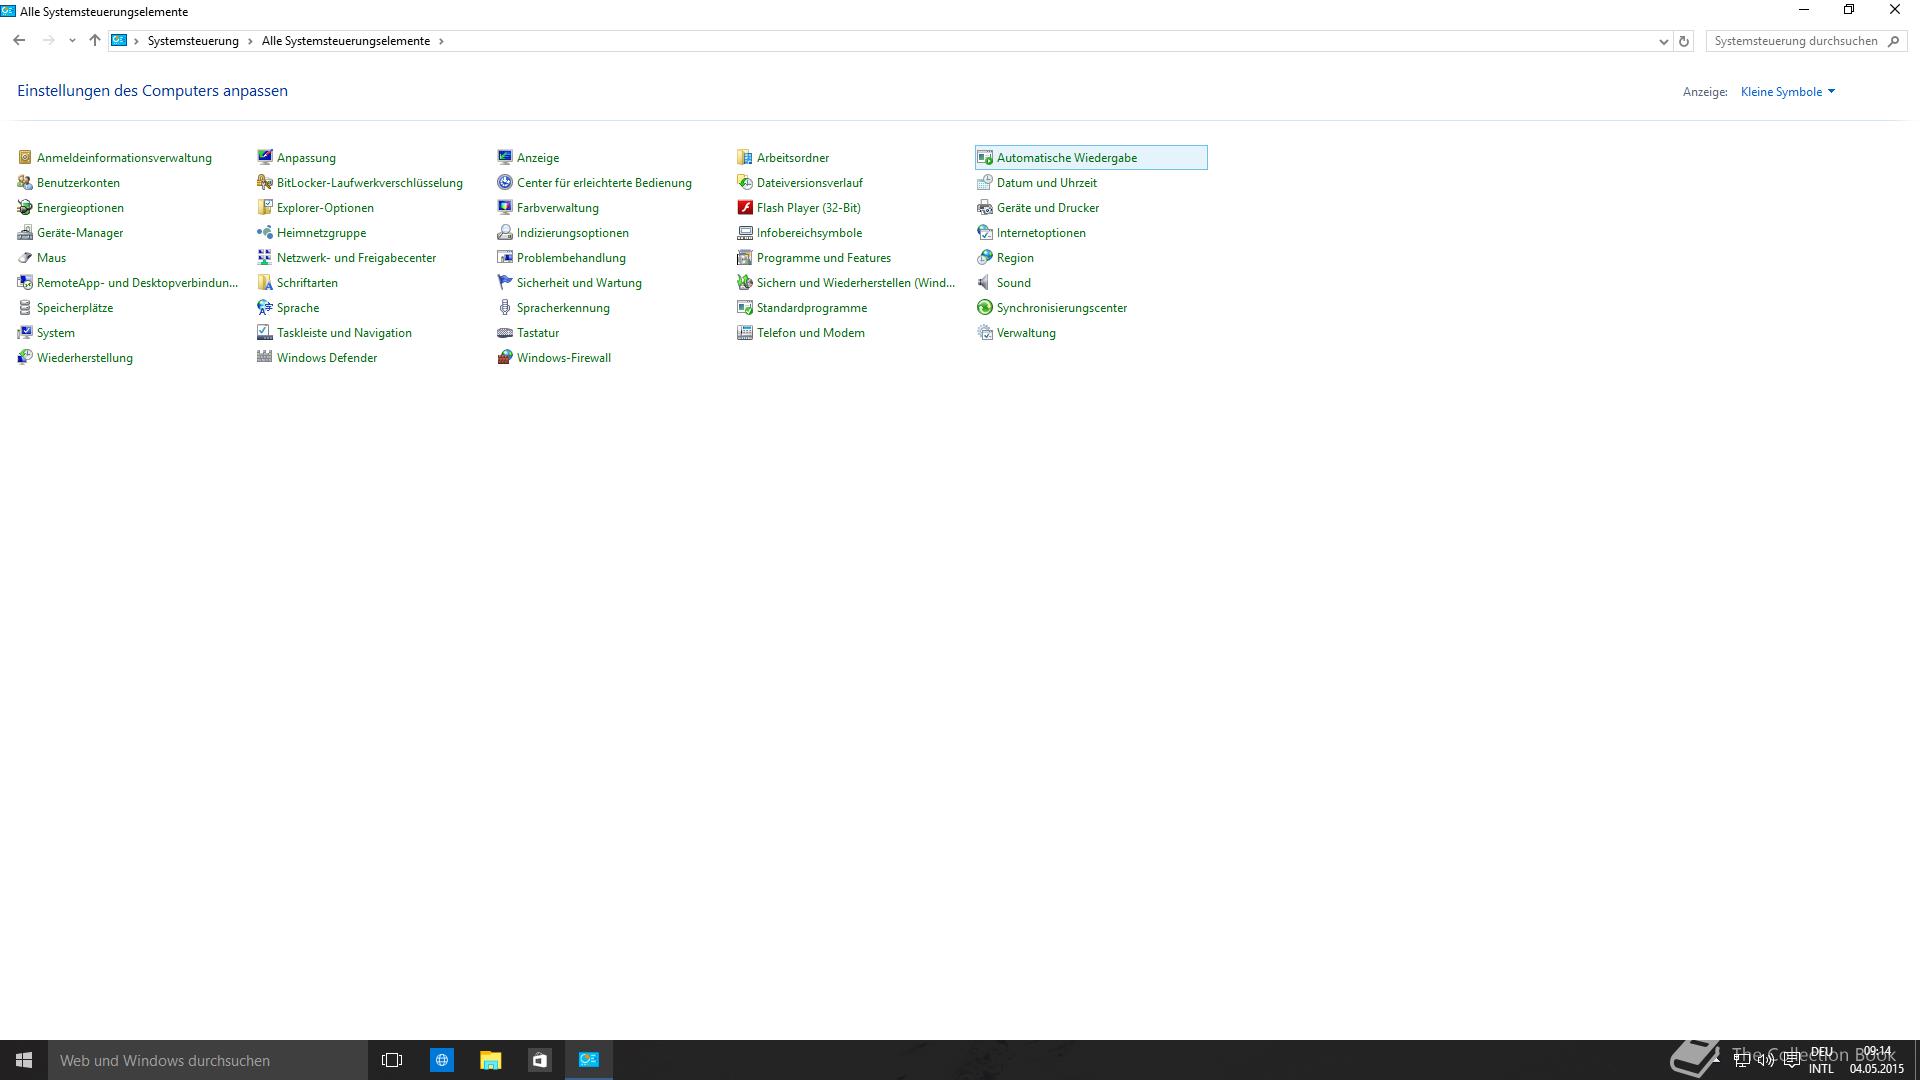Open the Infobereichsymbole link

coord(809,232)
